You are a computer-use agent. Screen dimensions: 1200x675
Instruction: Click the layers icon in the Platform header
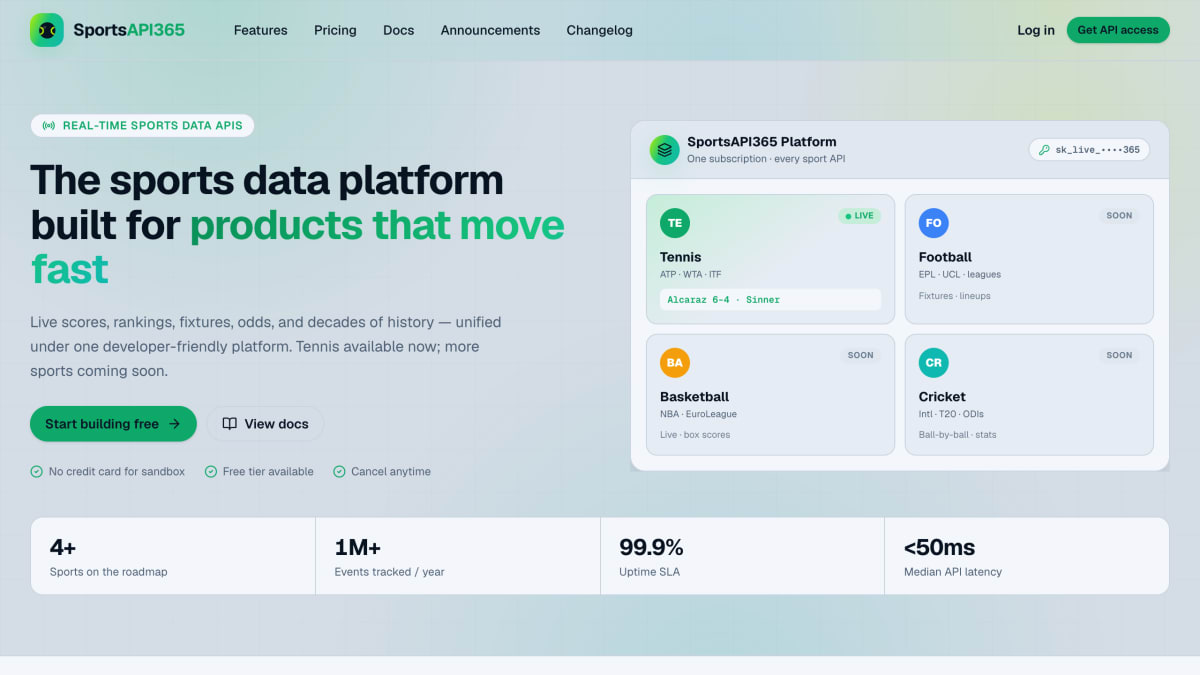665,150
